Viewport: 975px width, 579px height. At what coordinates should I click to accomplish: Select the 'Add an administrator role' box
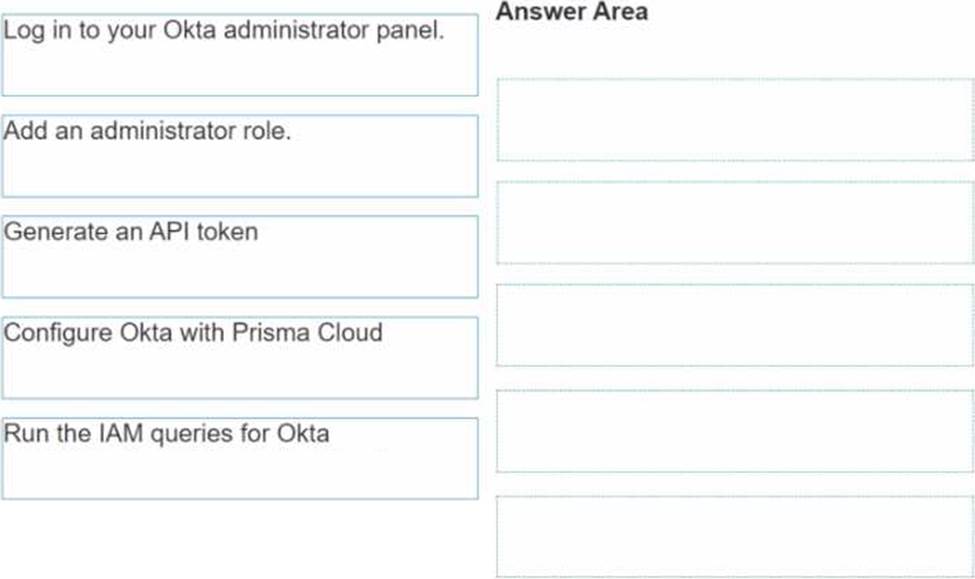(x=240, y=156)
